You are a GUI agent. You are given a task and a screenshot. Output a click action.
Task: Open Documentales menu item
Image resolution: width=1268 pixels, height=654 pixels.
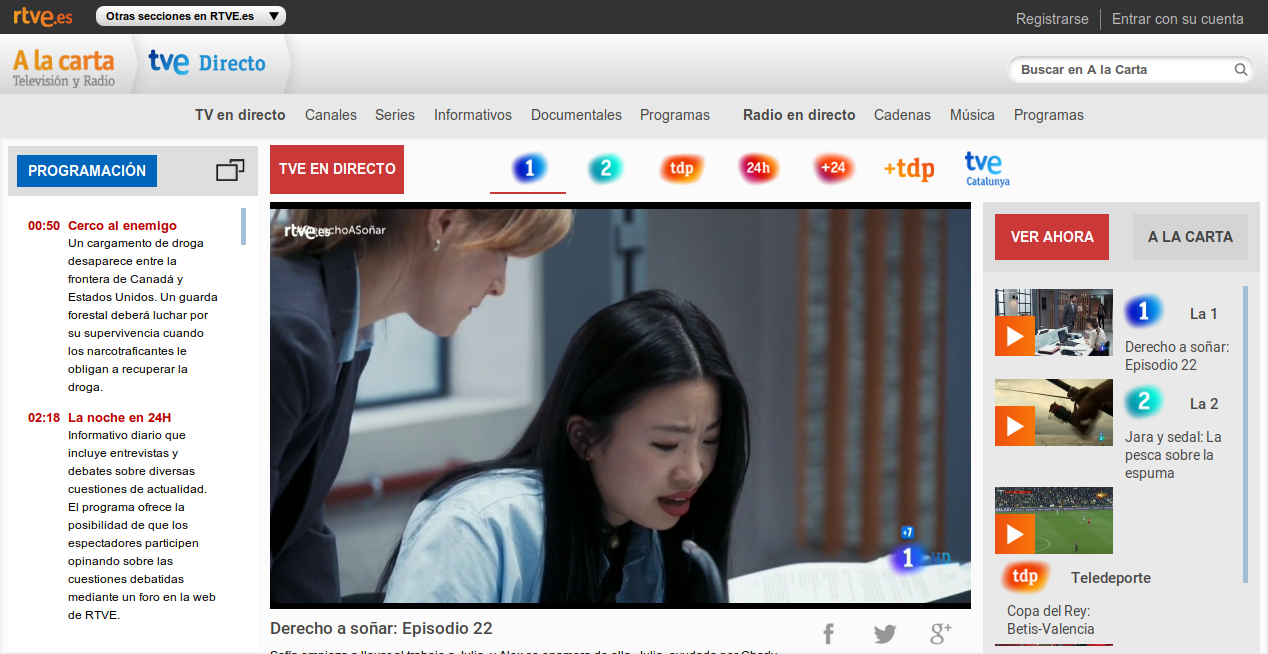click(x=576, y=115)
